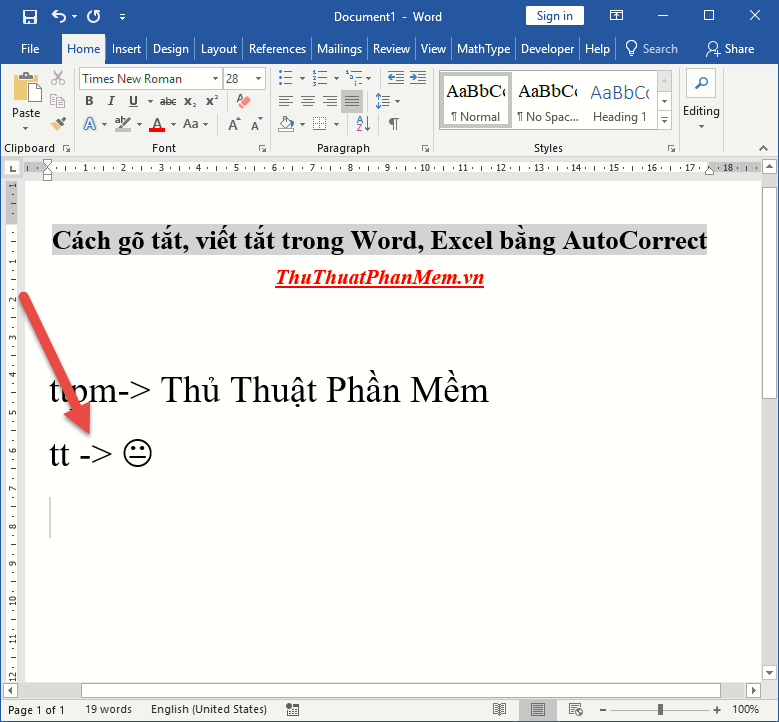Apply Text Effects and Typography
779x722 pixels.
(x=90, y=124)
